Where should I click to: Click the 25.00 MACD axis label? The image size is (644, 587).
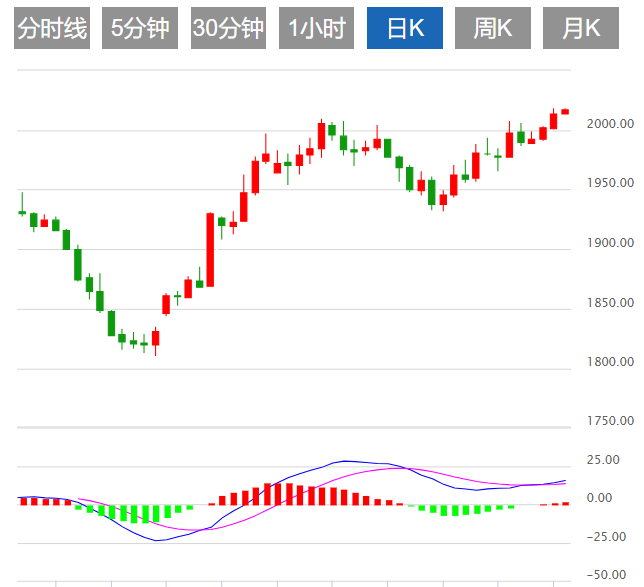tap(603, 460)
